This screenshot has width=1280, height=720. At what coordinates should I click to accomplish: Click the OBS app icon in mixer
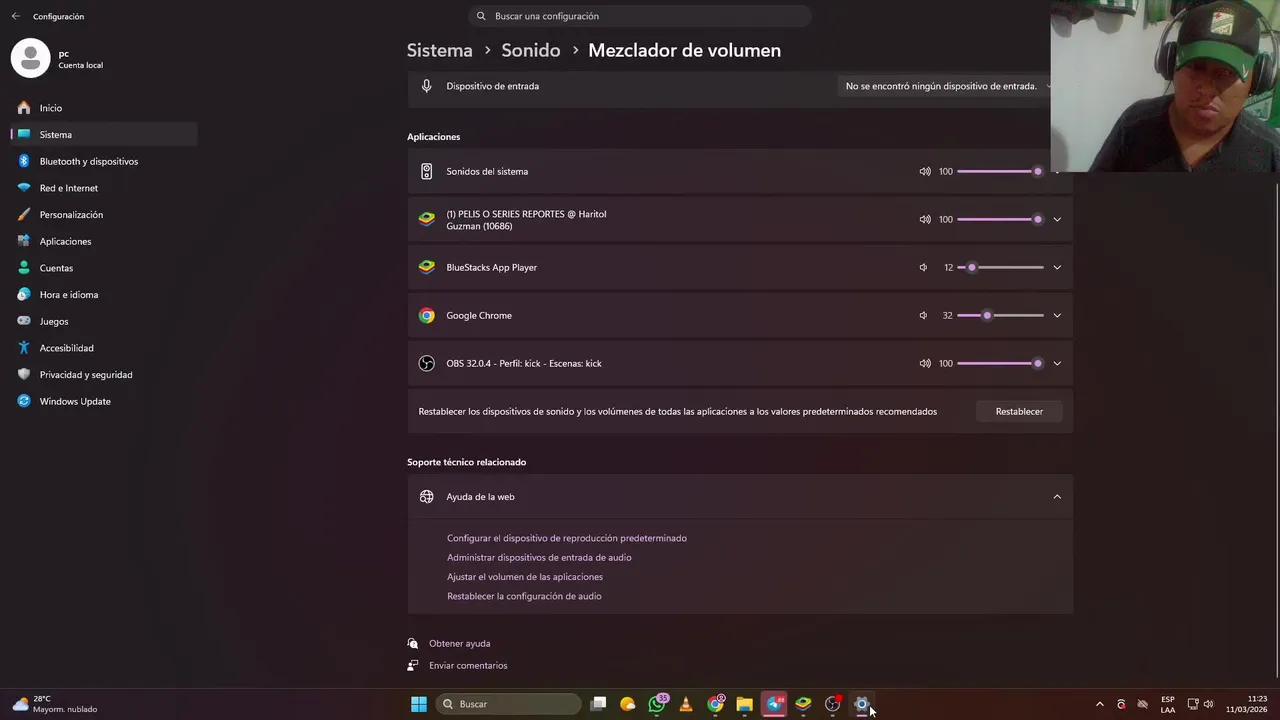point(427,363)
